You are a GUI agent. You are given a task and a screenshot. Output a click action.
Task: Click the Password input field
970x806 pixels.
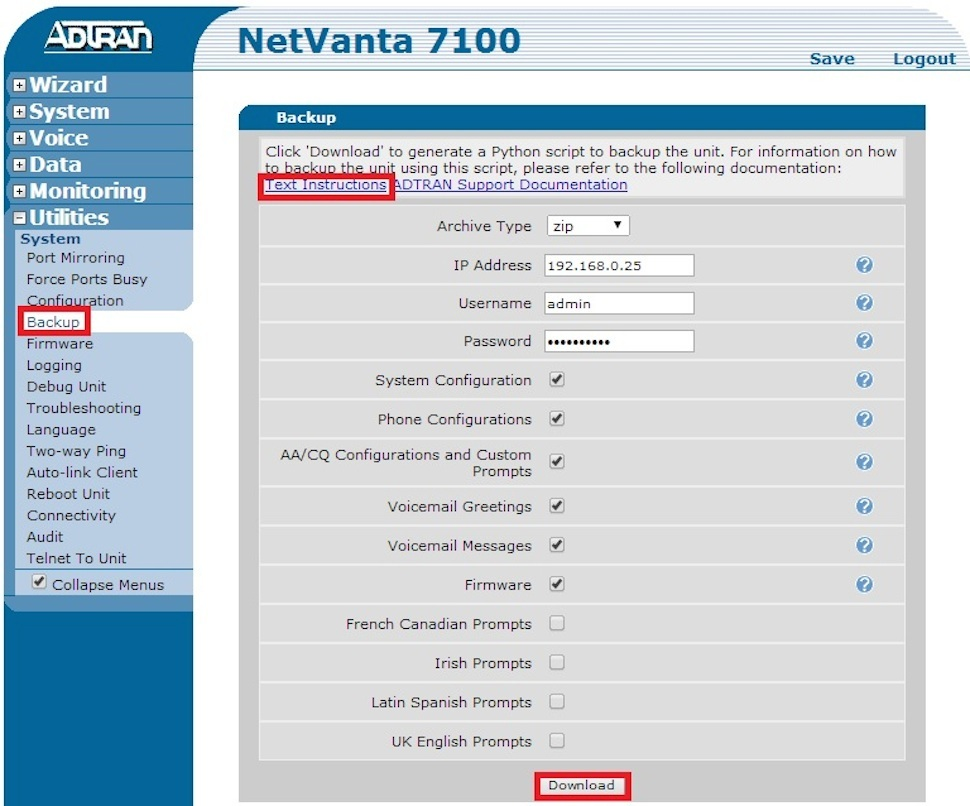619,341
